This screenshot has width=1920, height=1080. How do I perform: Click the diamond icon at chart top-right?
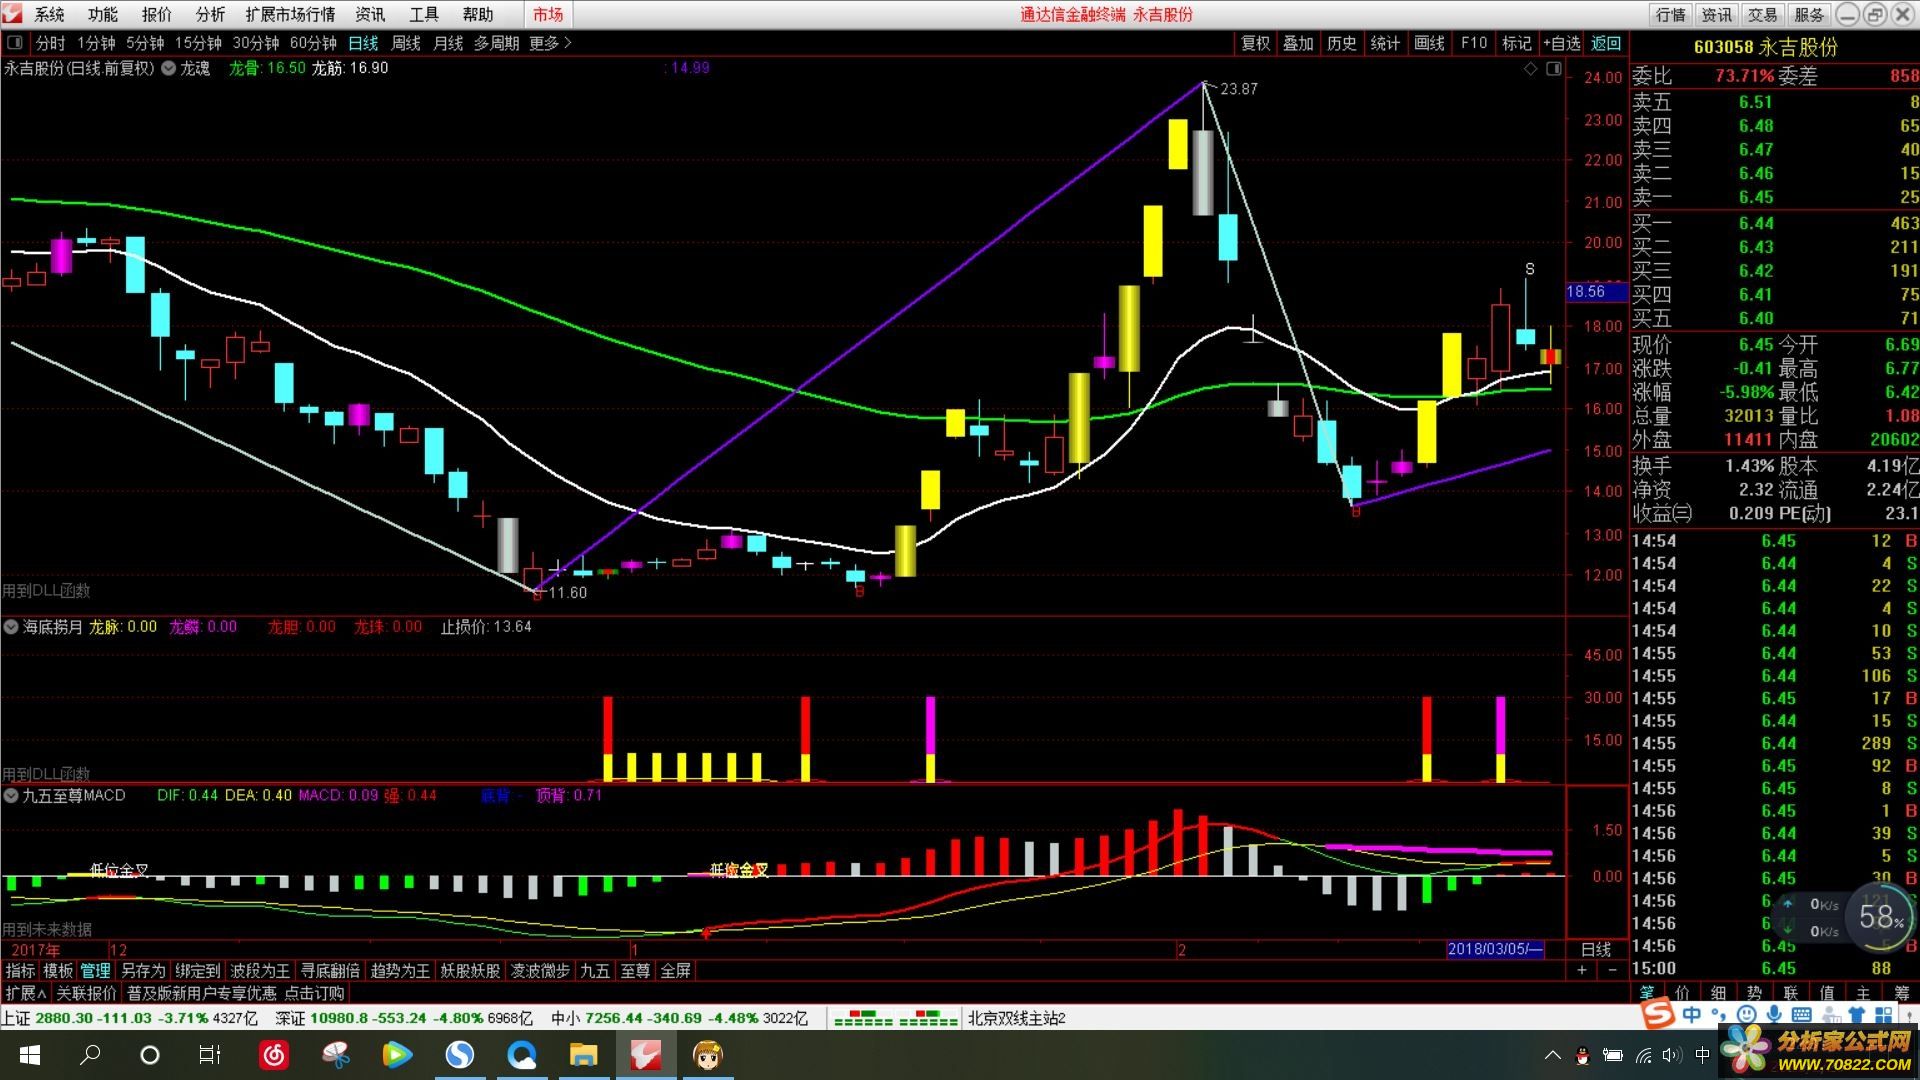click(1530, 68)
